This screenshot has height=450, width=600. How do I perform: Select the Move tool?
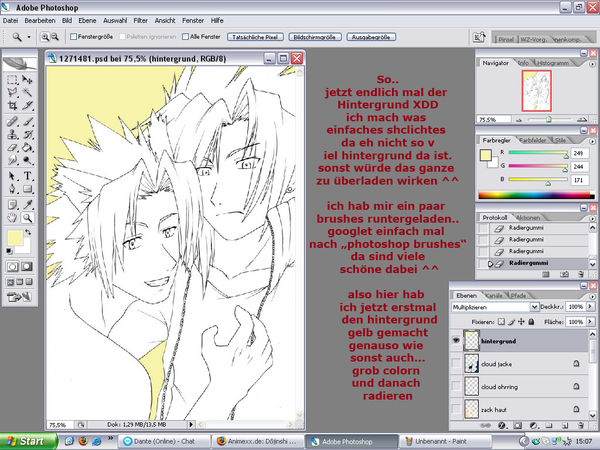27,80
